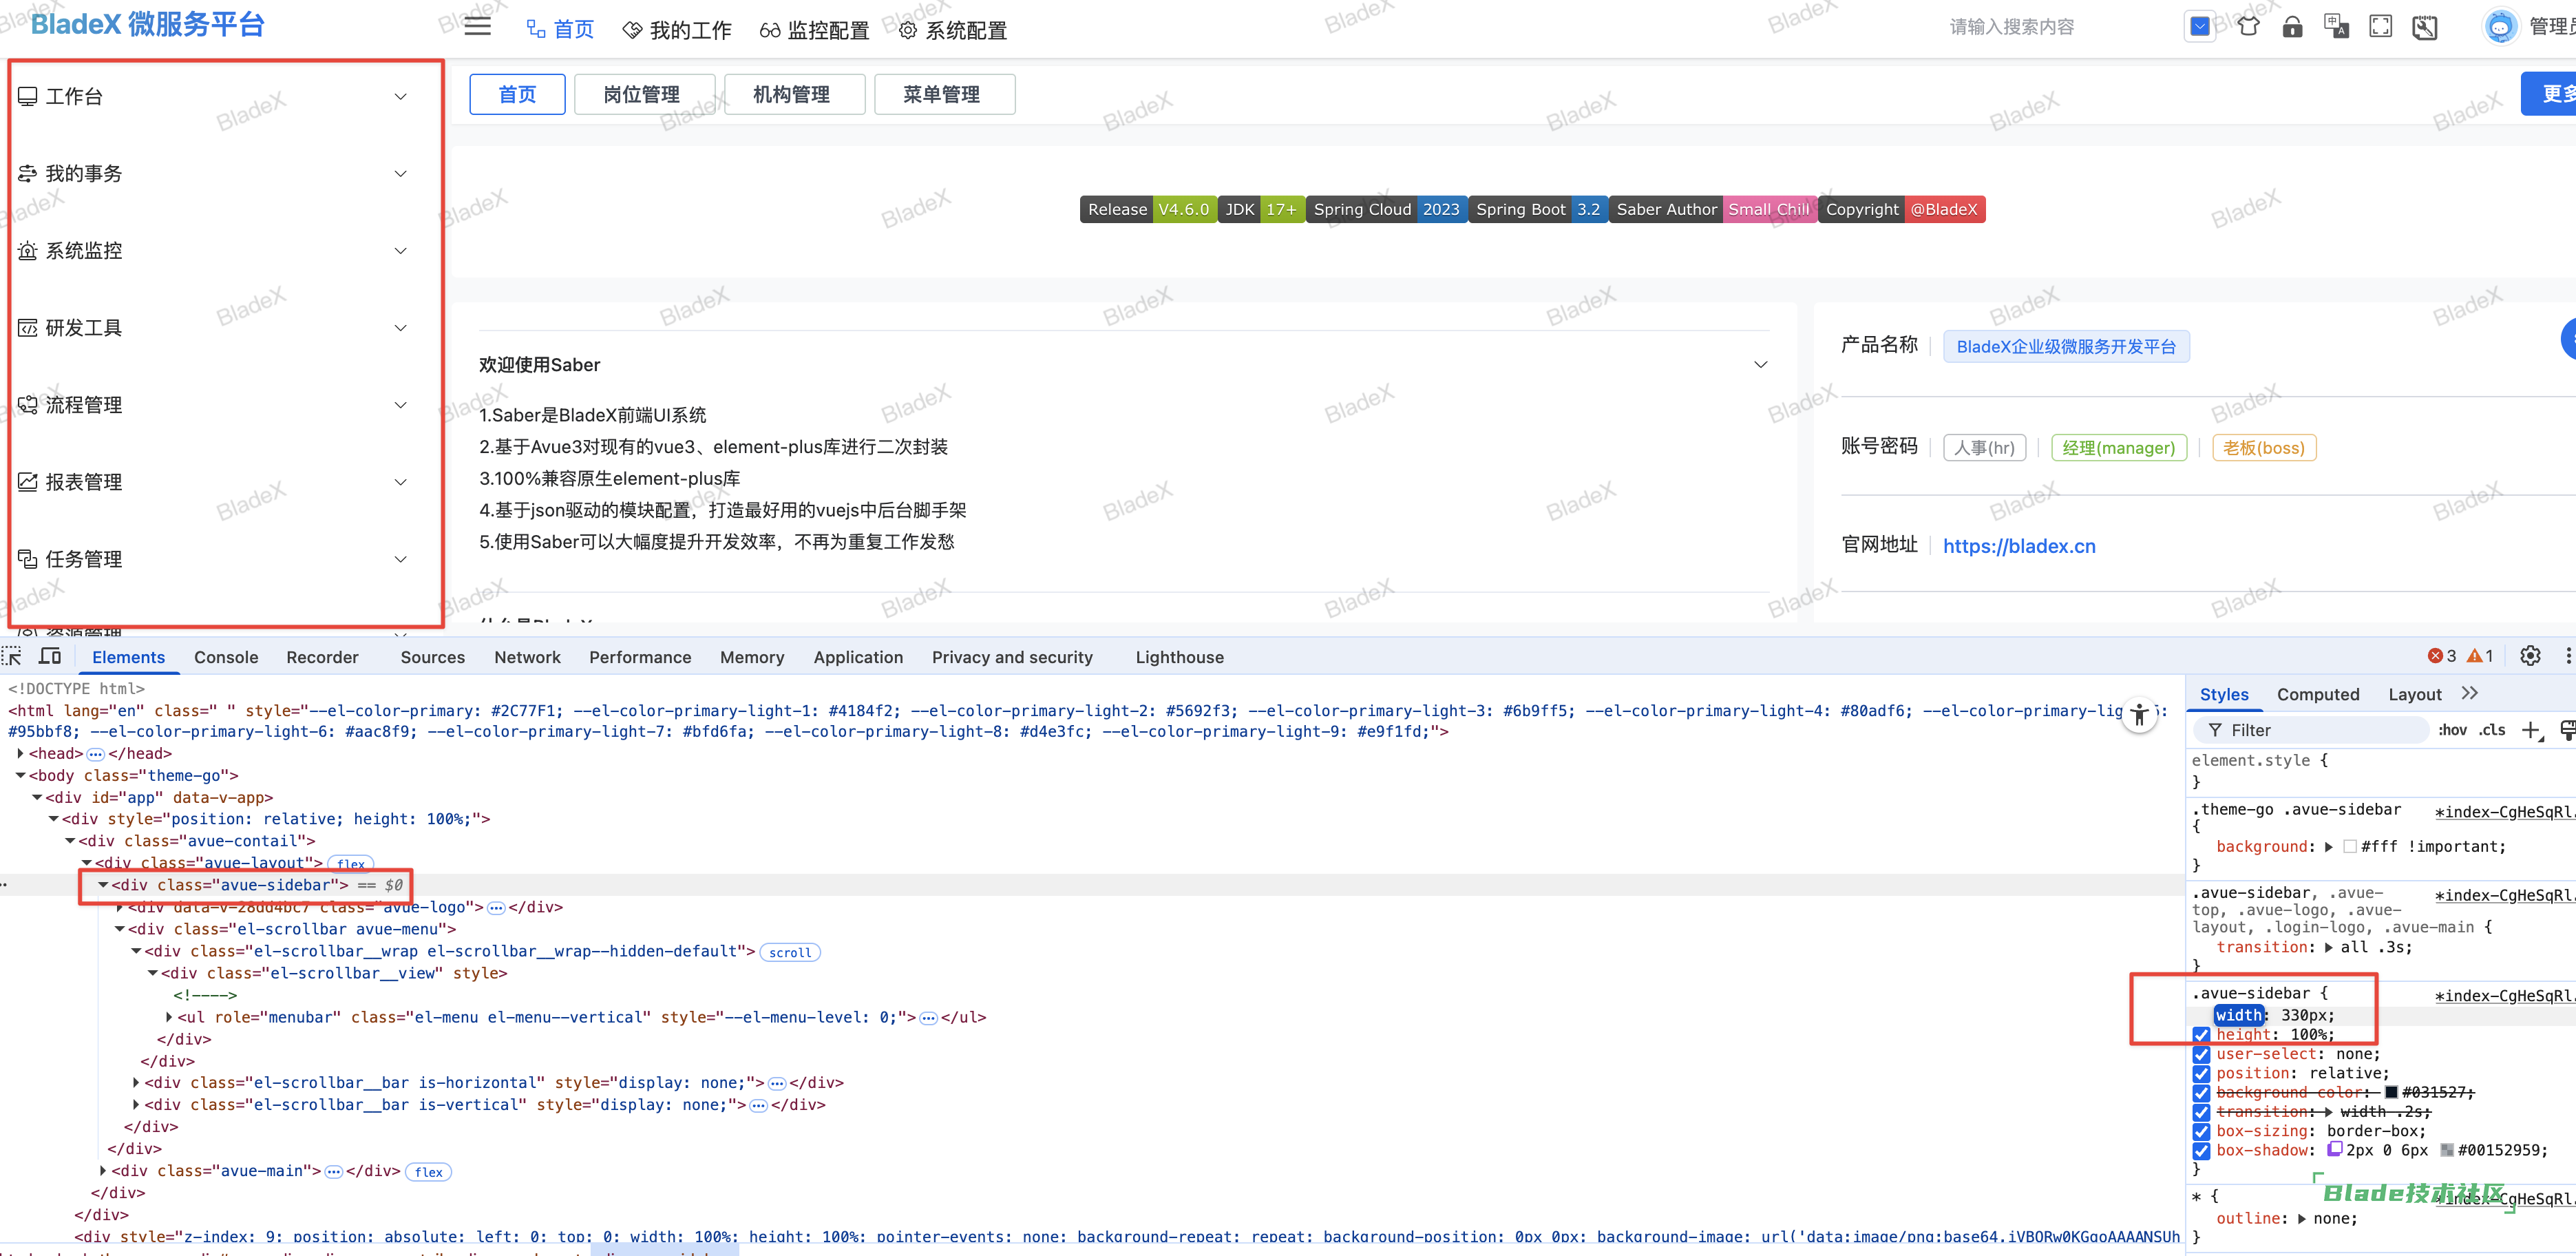Switch to the DevTools Console tab

click(x=226, y=657)
